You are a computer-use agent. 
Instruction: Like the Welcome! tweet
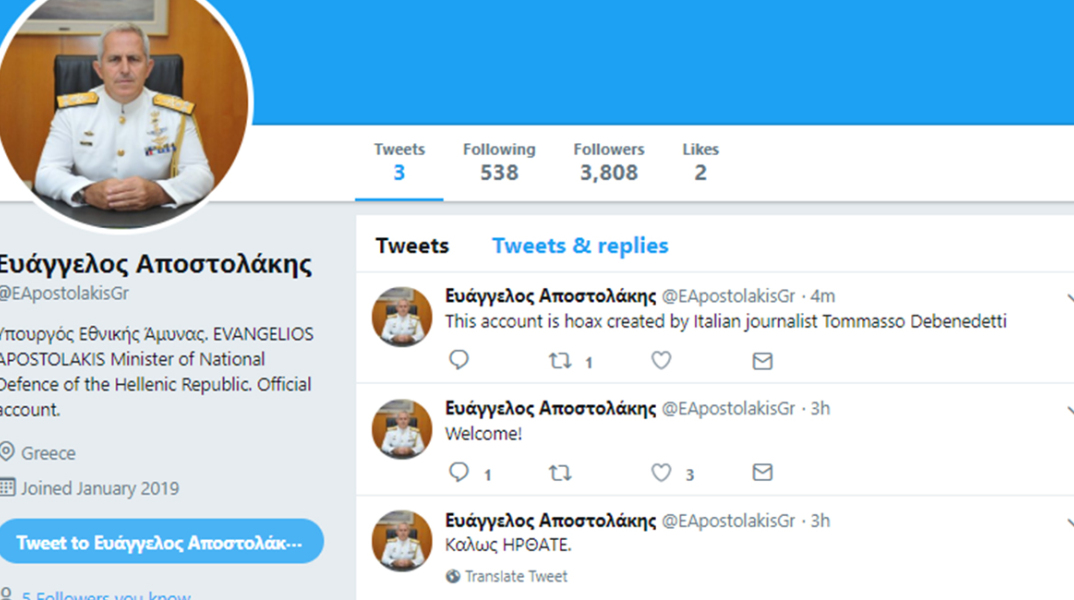[x=660, y=472]
